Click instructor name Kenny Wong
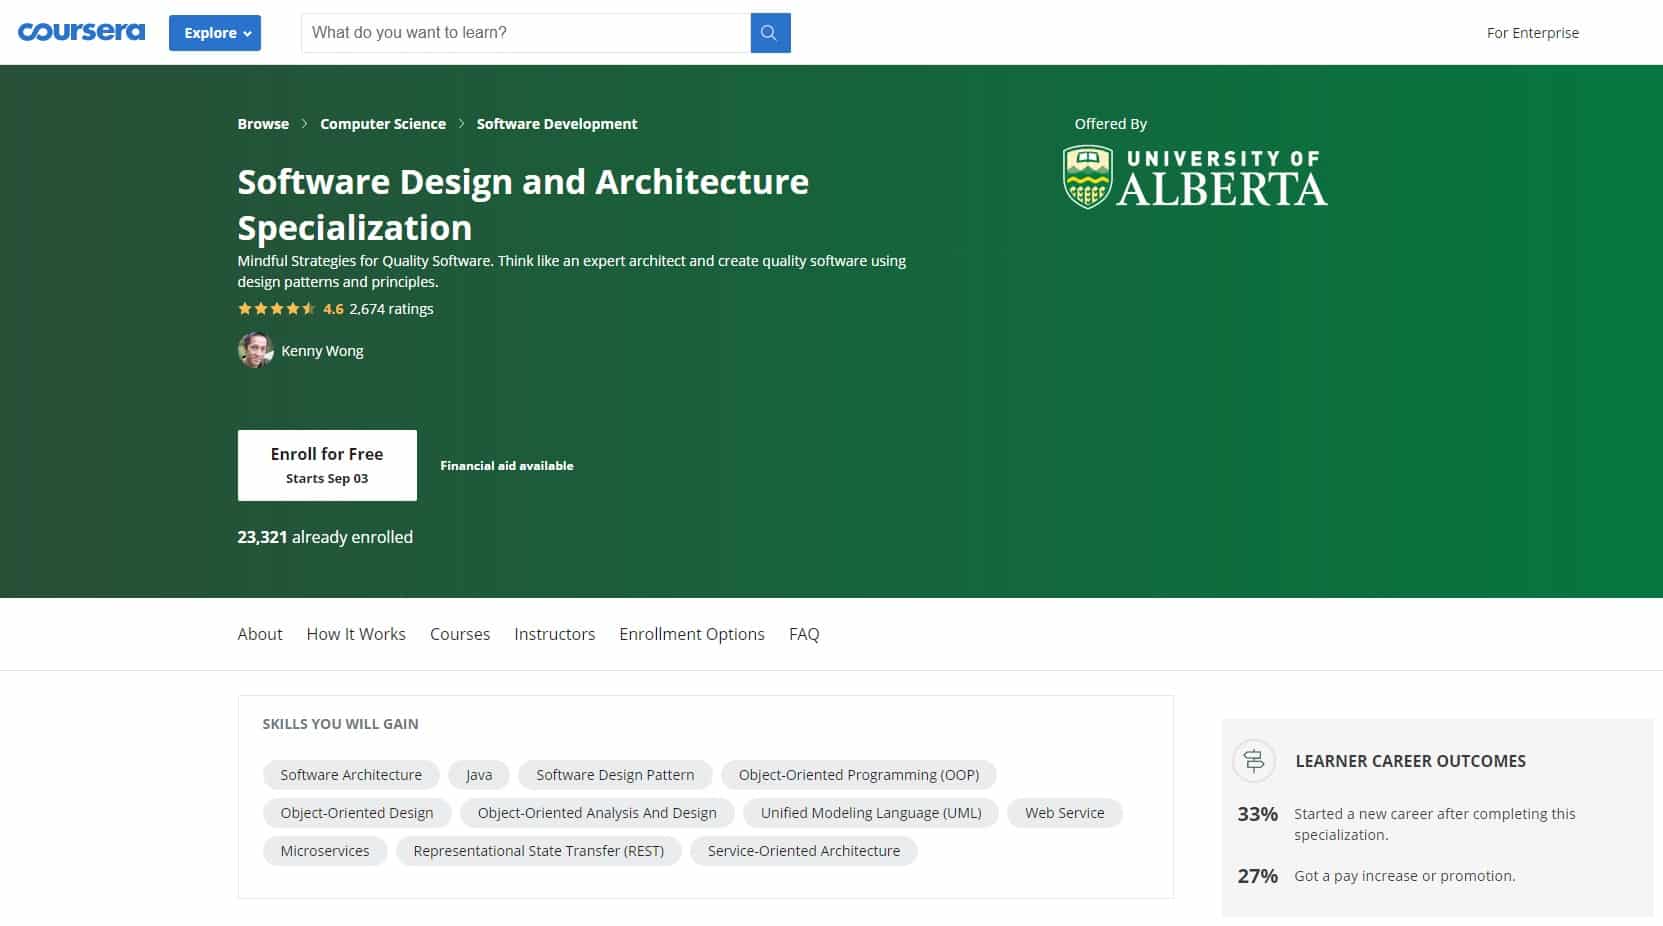Viewport: 1663px width, 926px height. pos(322,351)
